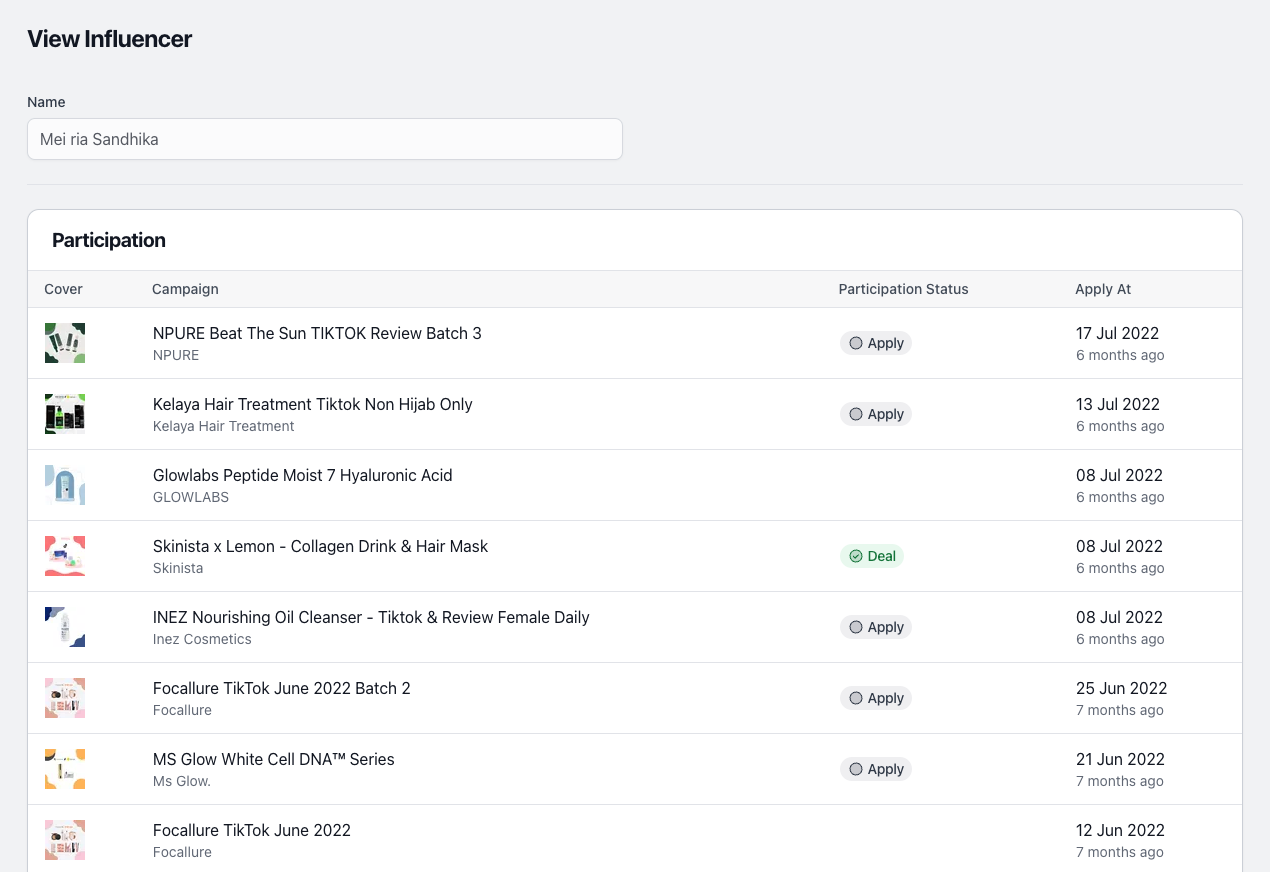Viewport: 1270px width, 872px height.
Task: Click Apply status badge for Kelaya campaign
Action: coord(876,414)
